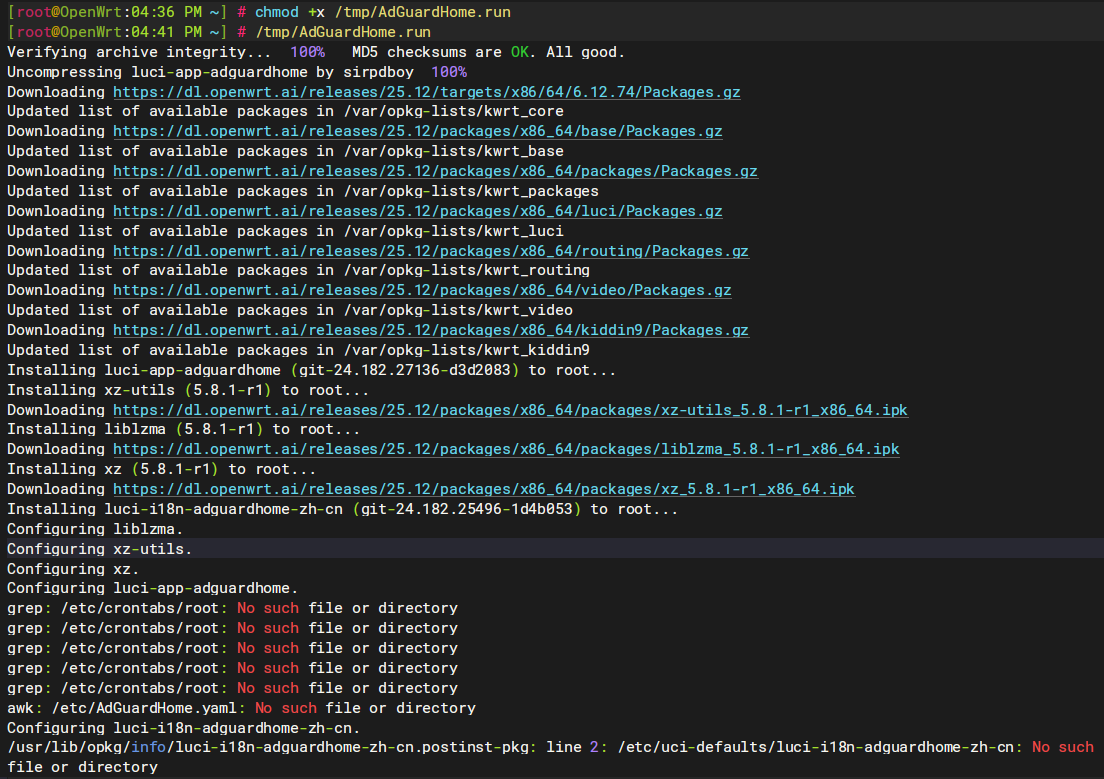Click the x86_64/video/Packages.gz URL
Screen dimensions: 1104x779
tap(422, 290)
